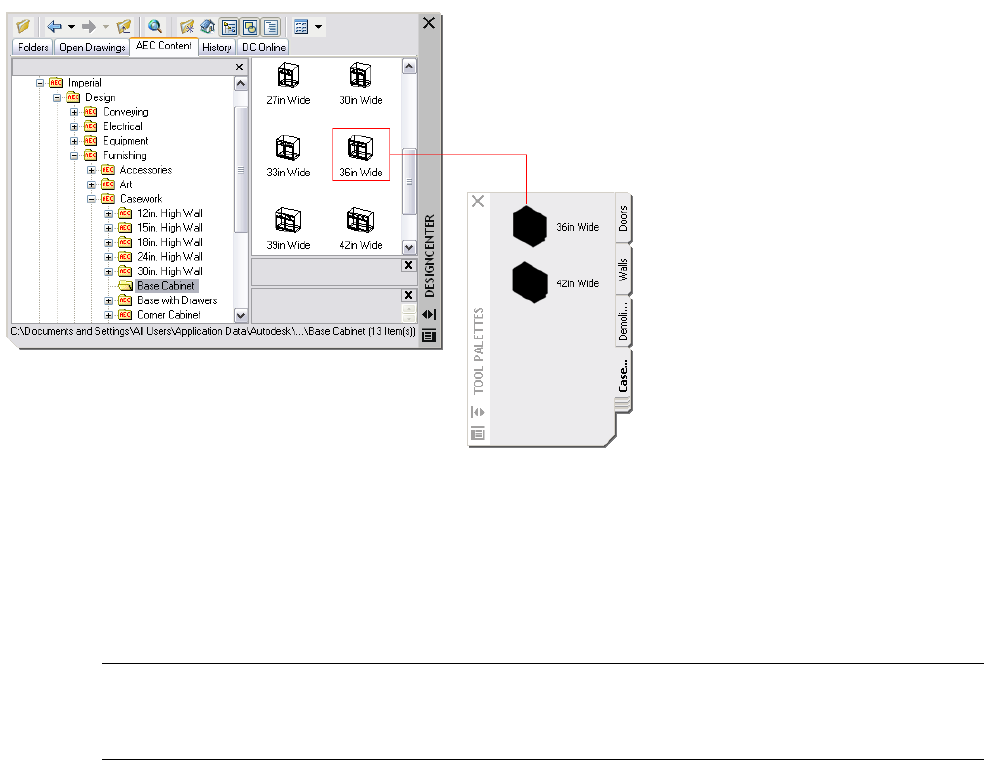Switch to the Folders tab
This screenshot has width=984, height=760.
coord(33,47)
